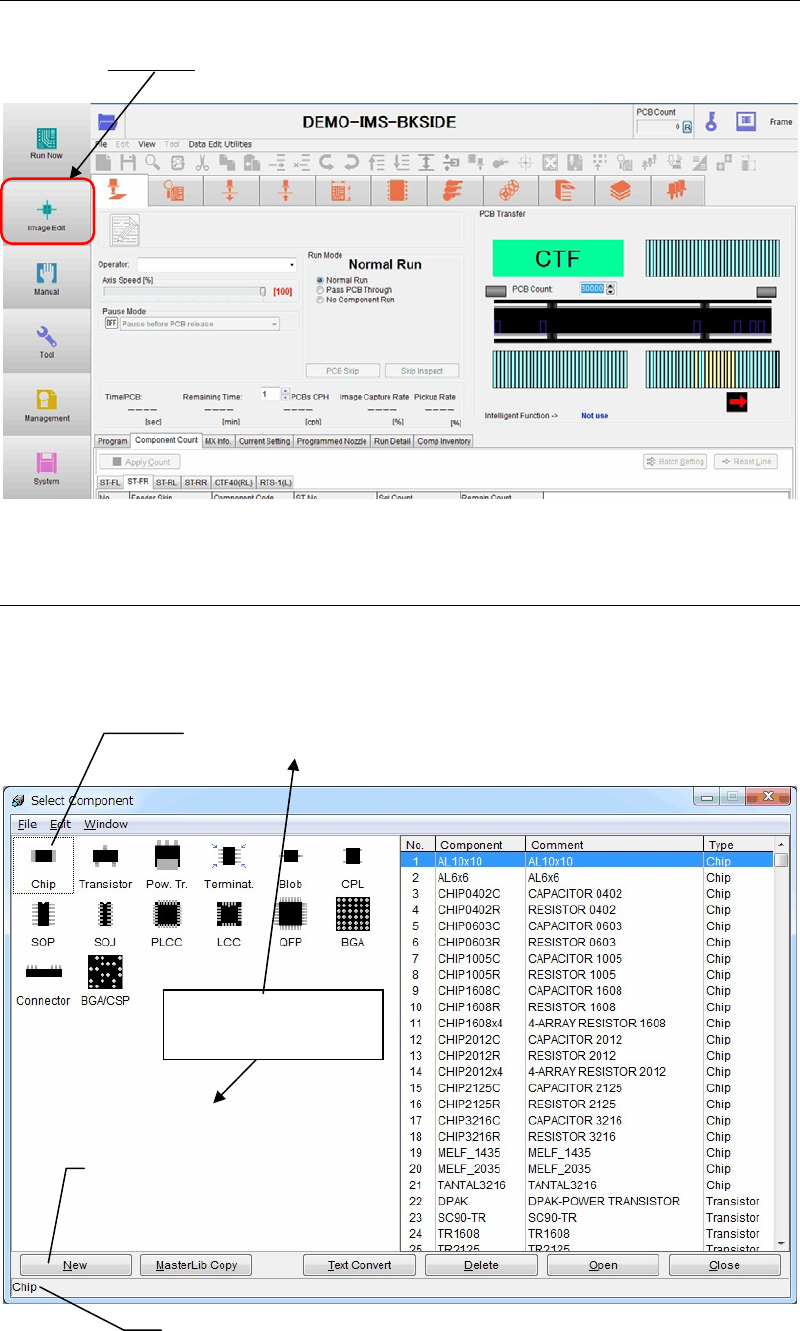This screenshot has height=1331, width=800.
Task: Select the DPAK-POWER TRANSISTOR row
Action: [x=587, y=1201]
